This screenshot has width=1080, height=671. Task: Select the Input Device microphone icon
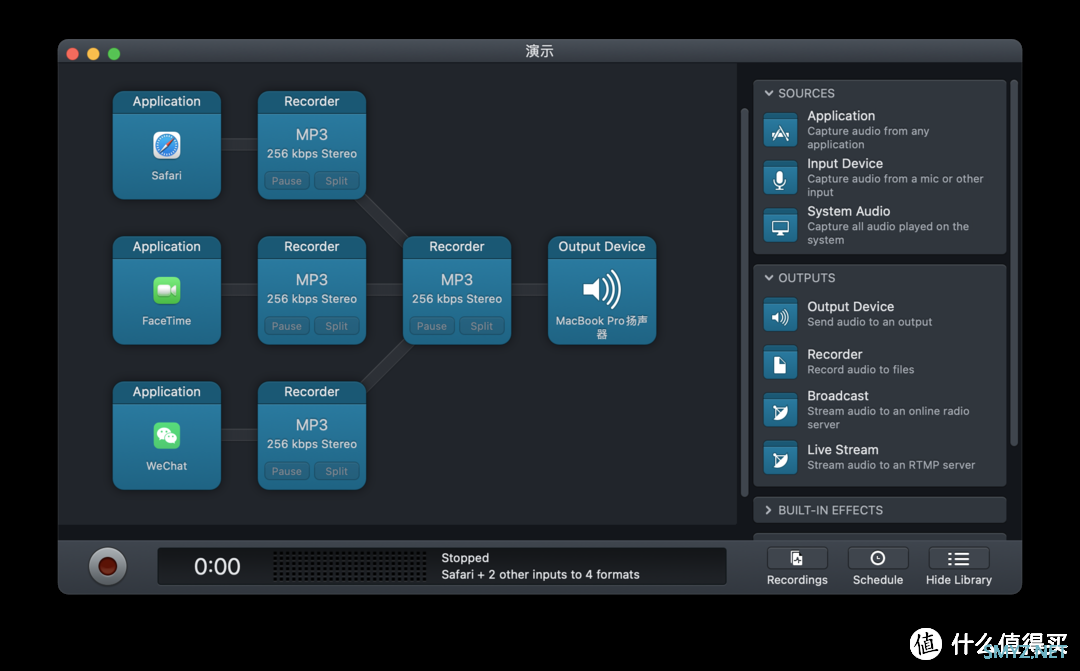[780, 178]
